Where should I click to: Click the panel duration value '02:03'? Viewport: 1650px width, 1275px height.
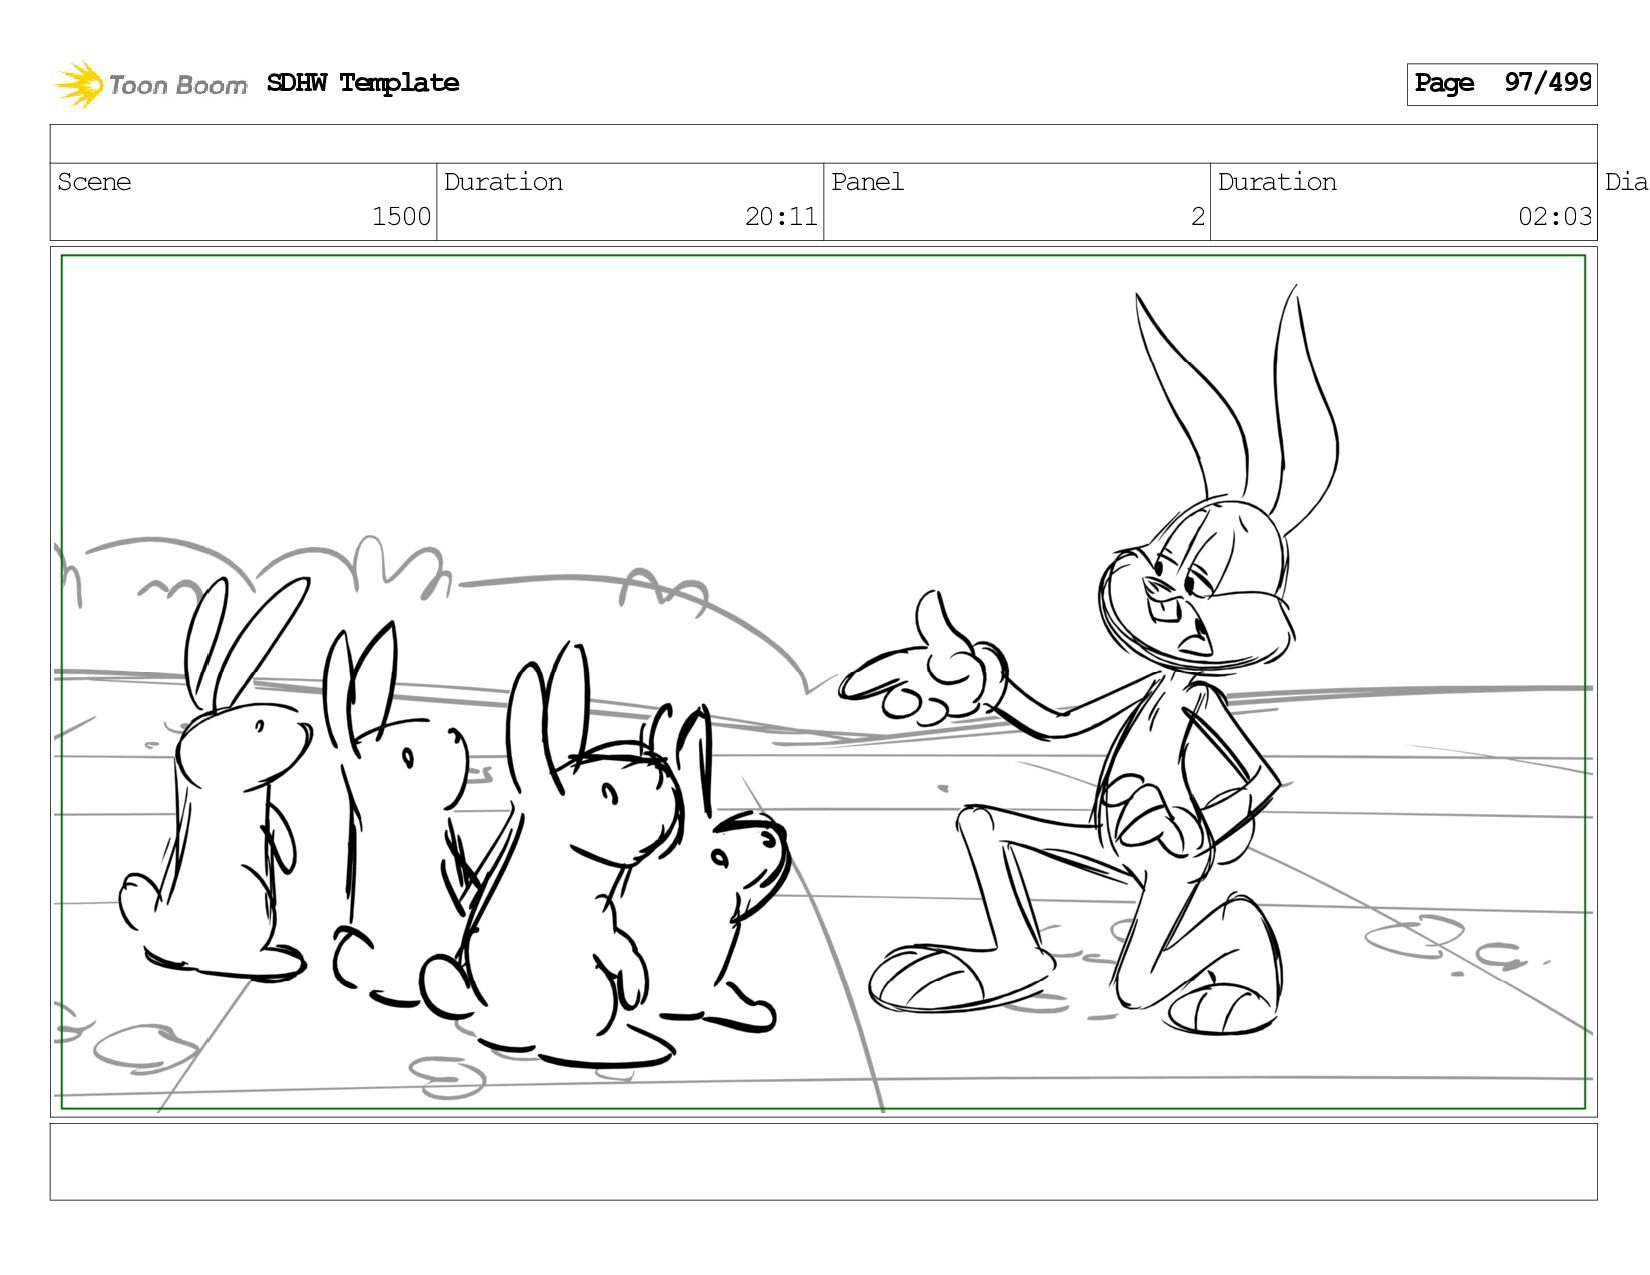pyautogui.click(x=1555, y=216)
